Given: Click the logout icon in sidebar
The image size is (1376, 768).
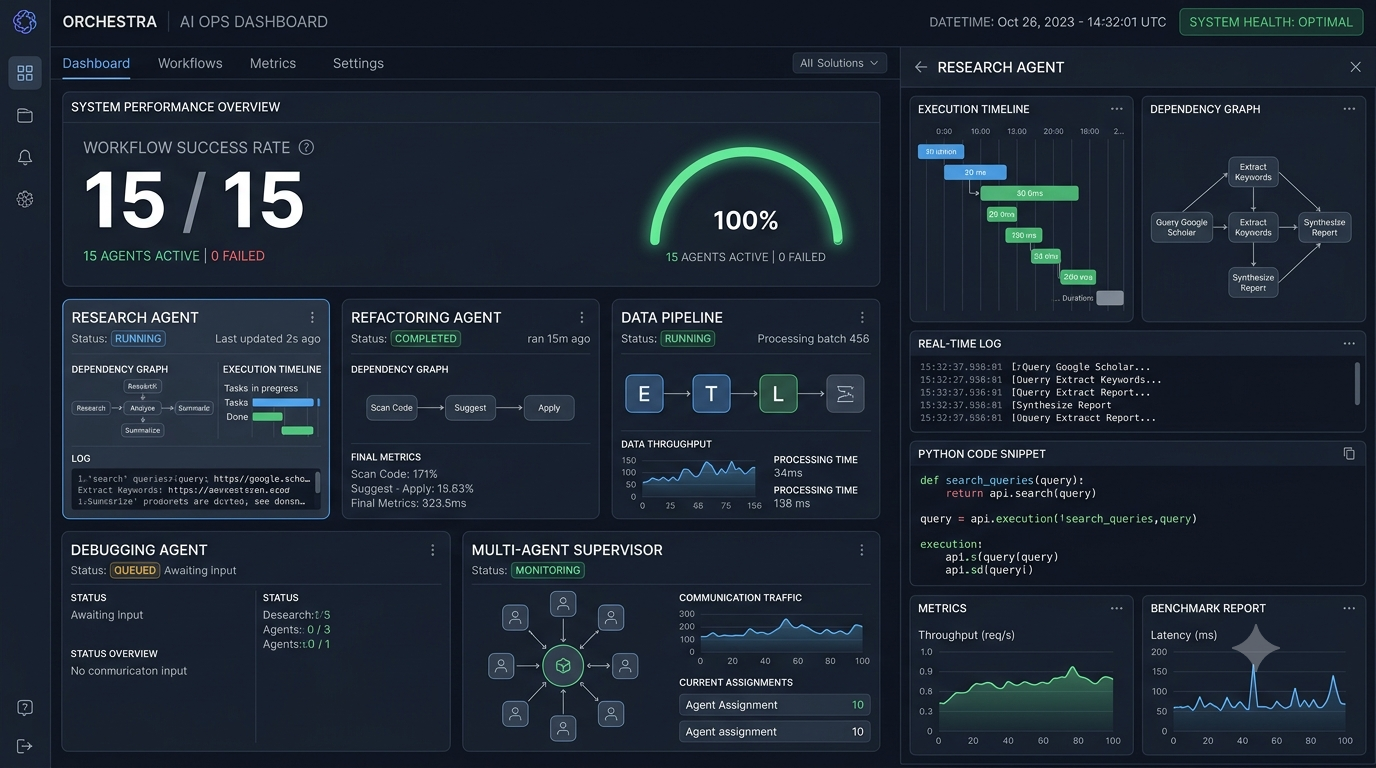Looking at the screenshot, I should [x=25, y=746].
